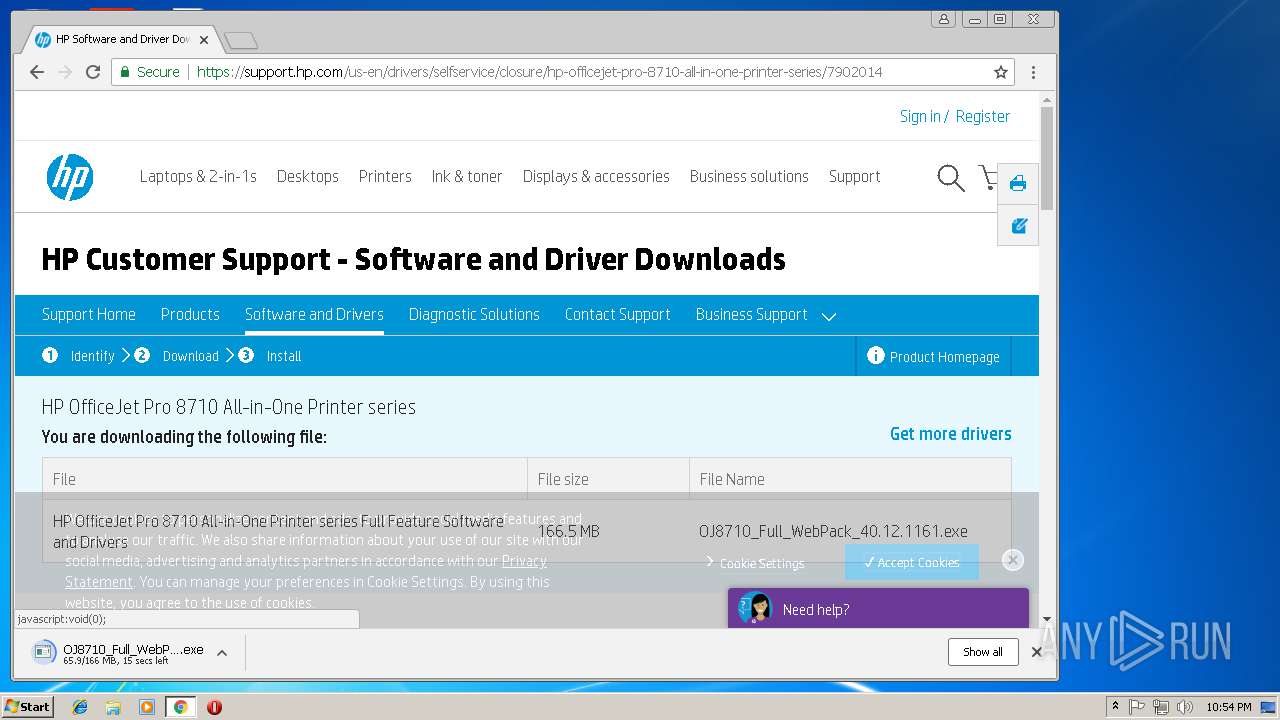Viewport: 1280px width, 720px height.
Task: Click the volume speaker tray icon
Action: 1185,707
